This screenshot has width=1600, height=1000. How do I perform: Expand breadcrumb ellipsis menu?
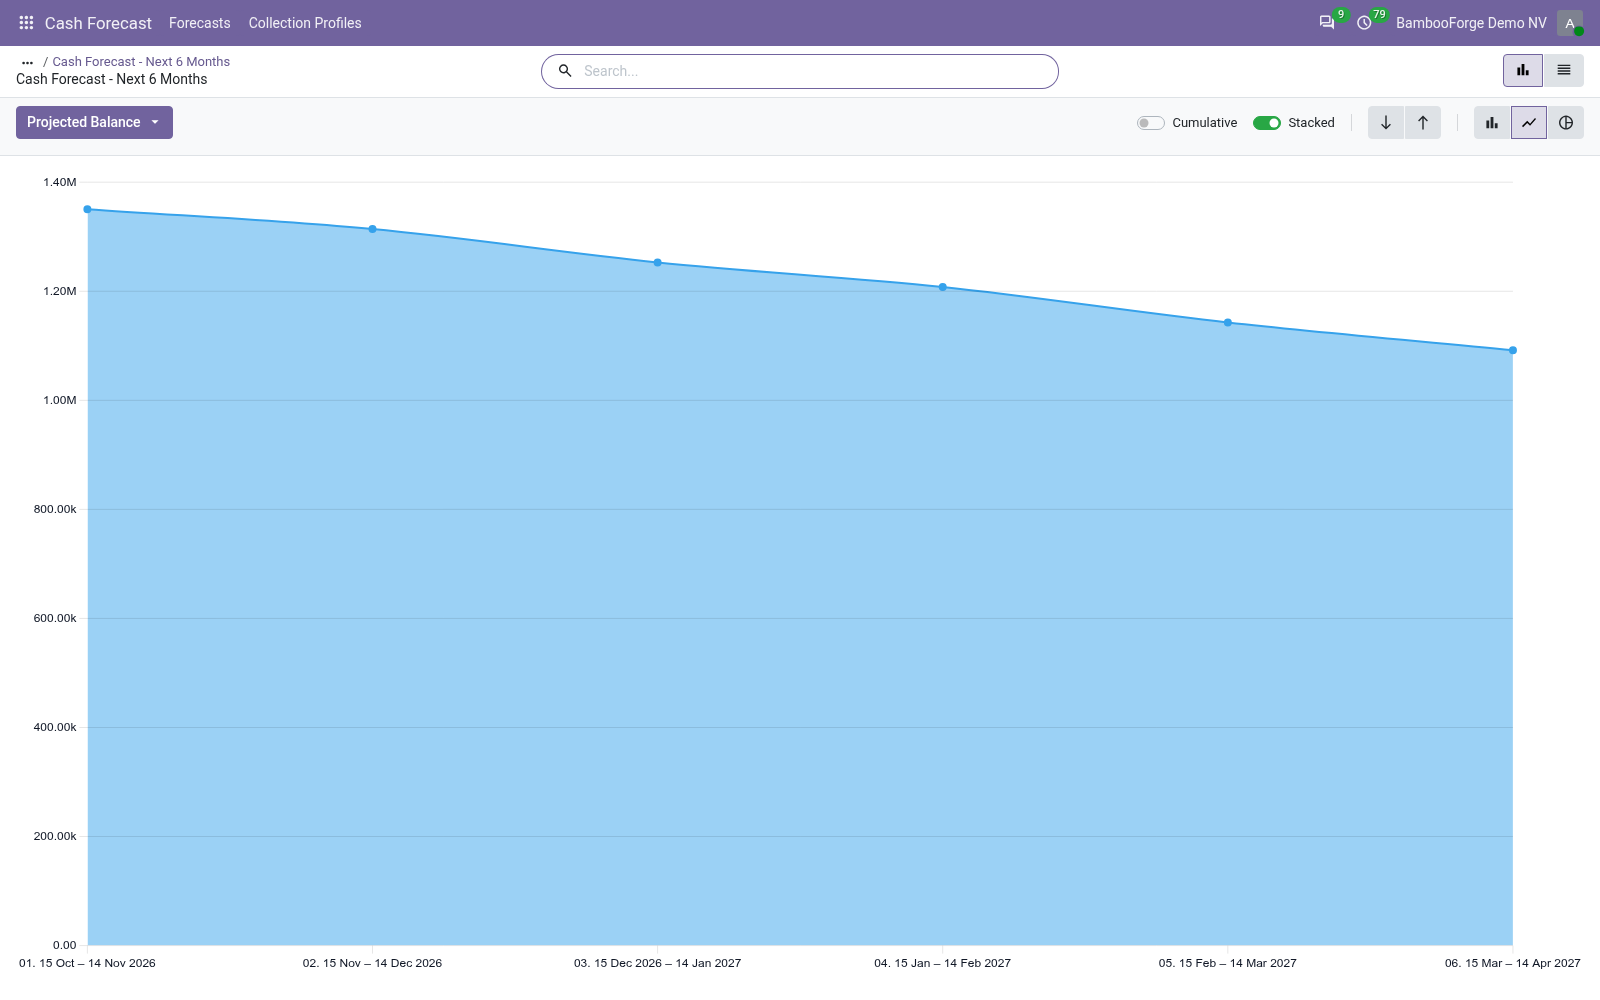coord(27,62)
